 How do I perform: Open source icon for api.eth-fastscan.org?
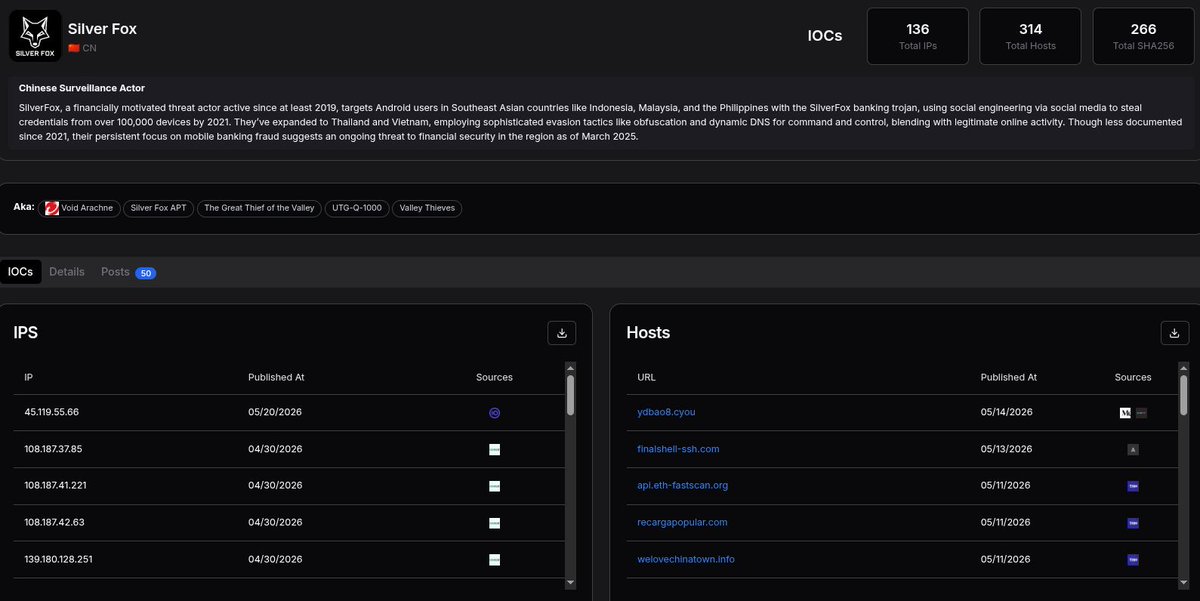pyautogui.click(x=1133, y=485)
